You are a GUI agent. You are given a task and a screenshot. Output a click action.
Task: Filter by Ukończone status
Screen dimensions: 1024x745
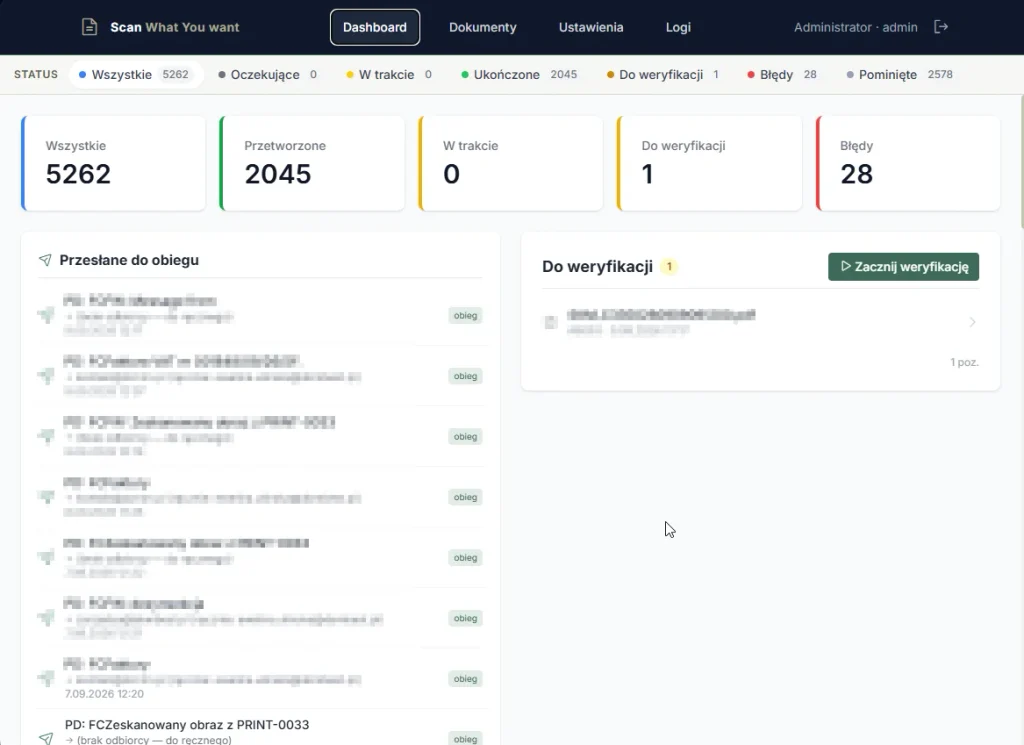[519, 74]
